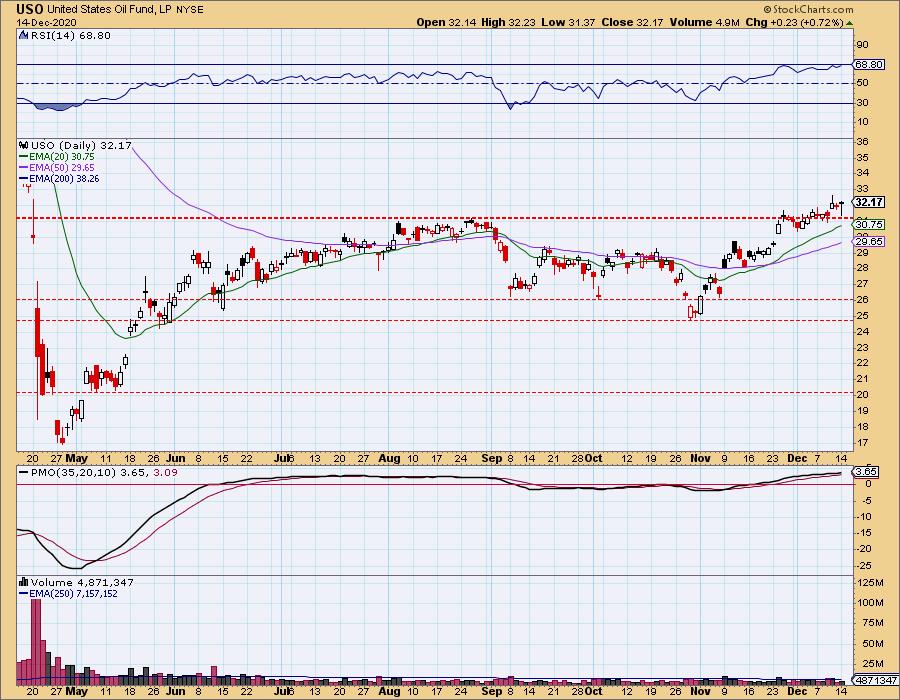Click the green EMA(20) legend line marker
This screenshot has width=900, height=700.
tap(24, 157)
